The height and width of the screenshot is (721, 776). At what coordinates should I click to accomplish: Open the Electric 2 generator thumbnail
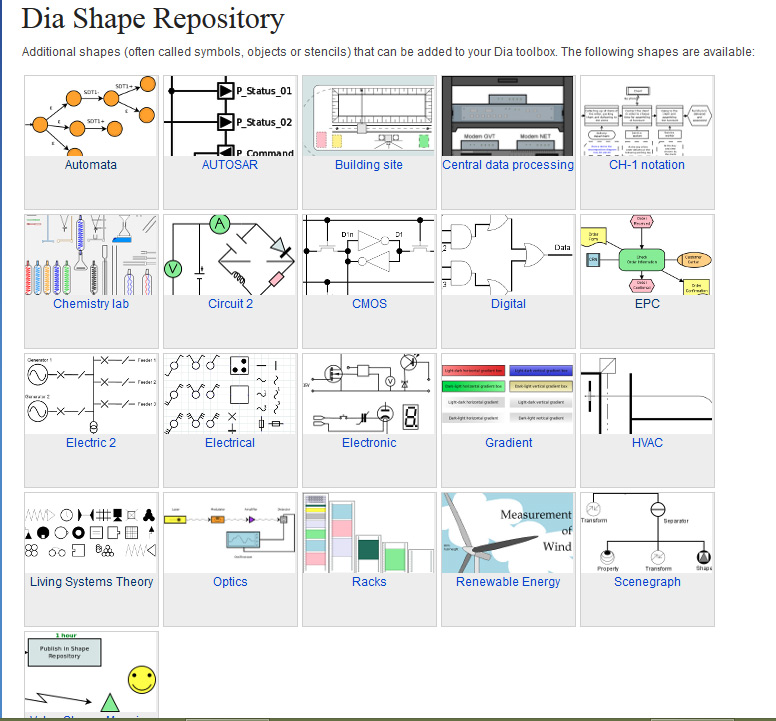pos(91,394)
